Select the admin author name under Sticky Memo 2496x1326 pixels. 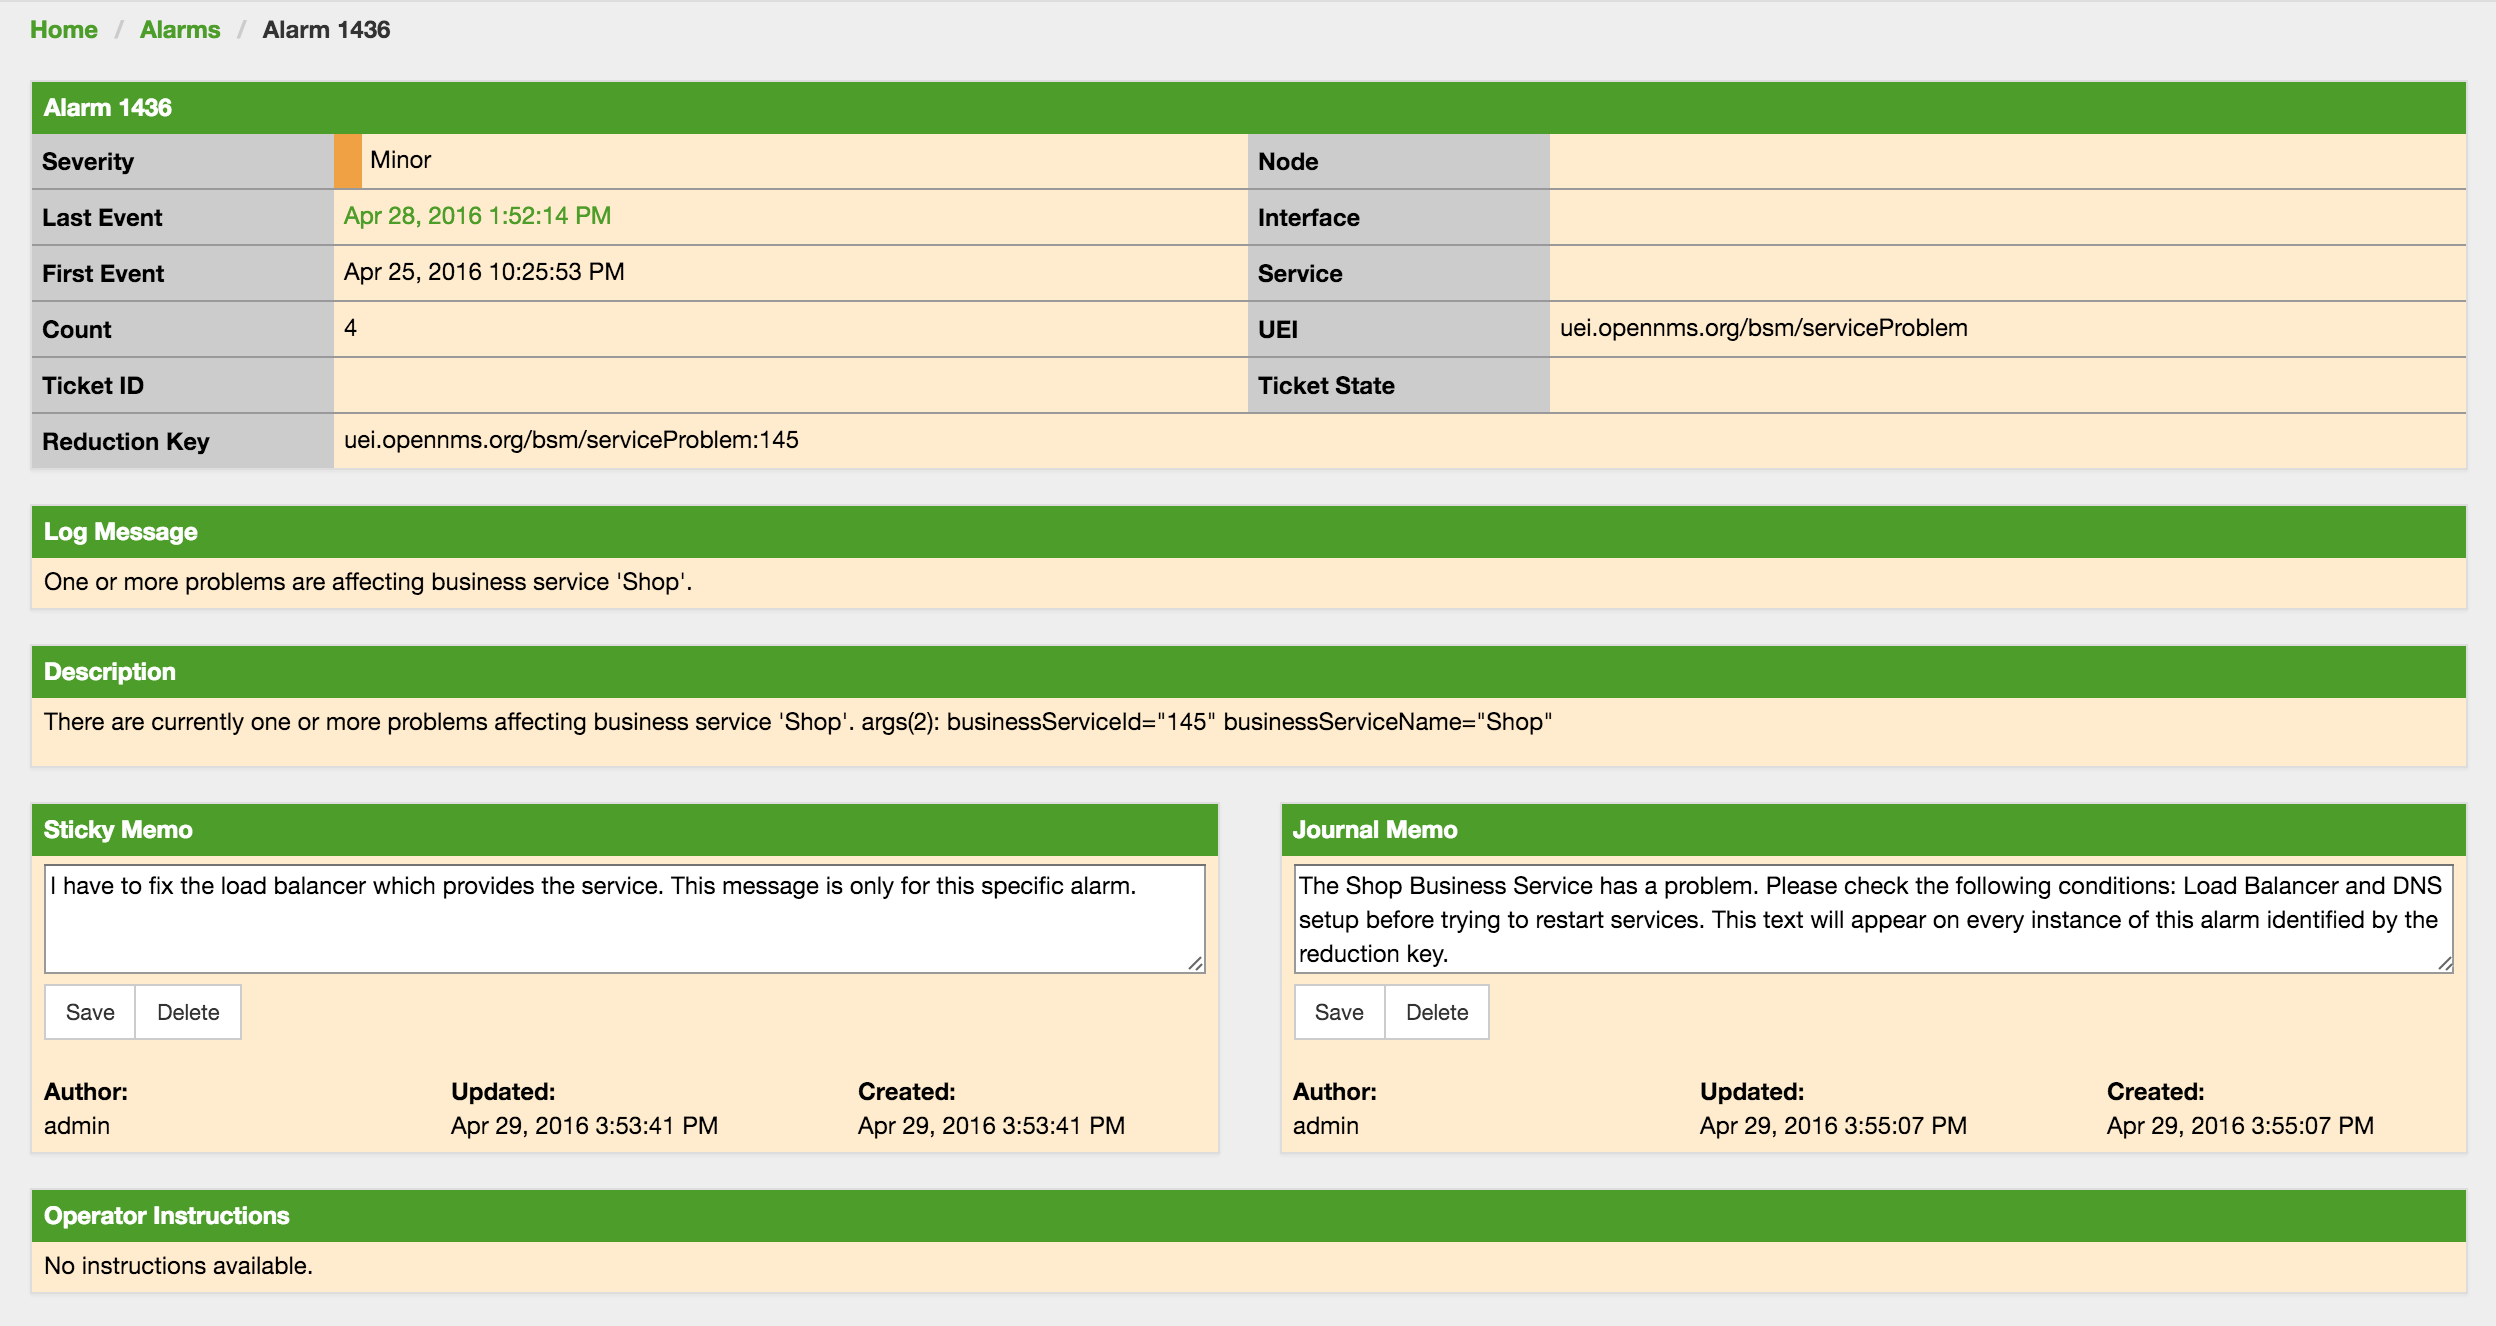click(77, 1124)
